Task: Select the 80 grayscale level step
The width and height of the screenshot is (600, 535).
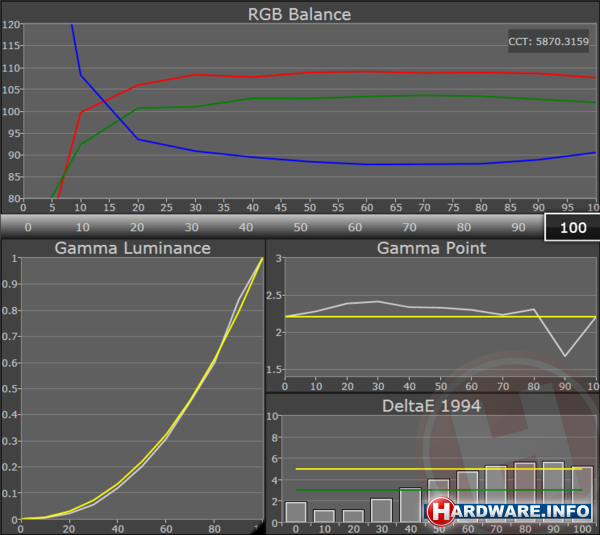Action: coord(464,227)
